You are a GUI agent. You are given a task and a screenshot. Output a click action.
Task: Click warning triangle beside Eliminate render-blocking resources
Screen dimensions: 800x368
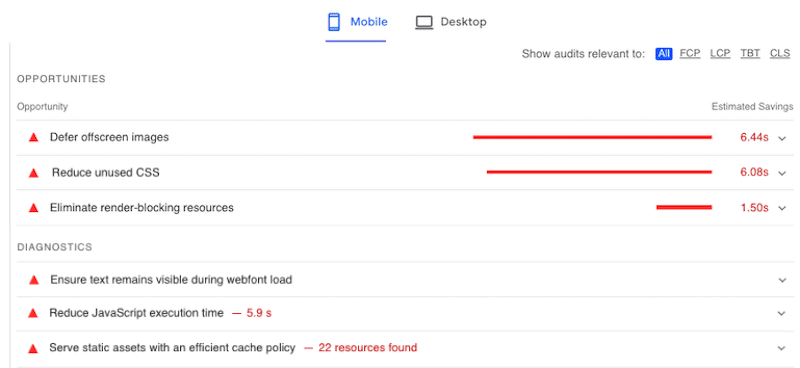pyautogui.click(x=34, y=208)
